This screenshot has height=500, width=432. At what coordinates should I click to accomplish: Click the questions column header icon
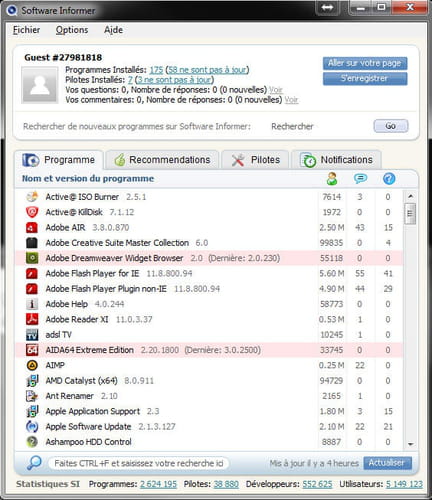[x=389, y=179]
